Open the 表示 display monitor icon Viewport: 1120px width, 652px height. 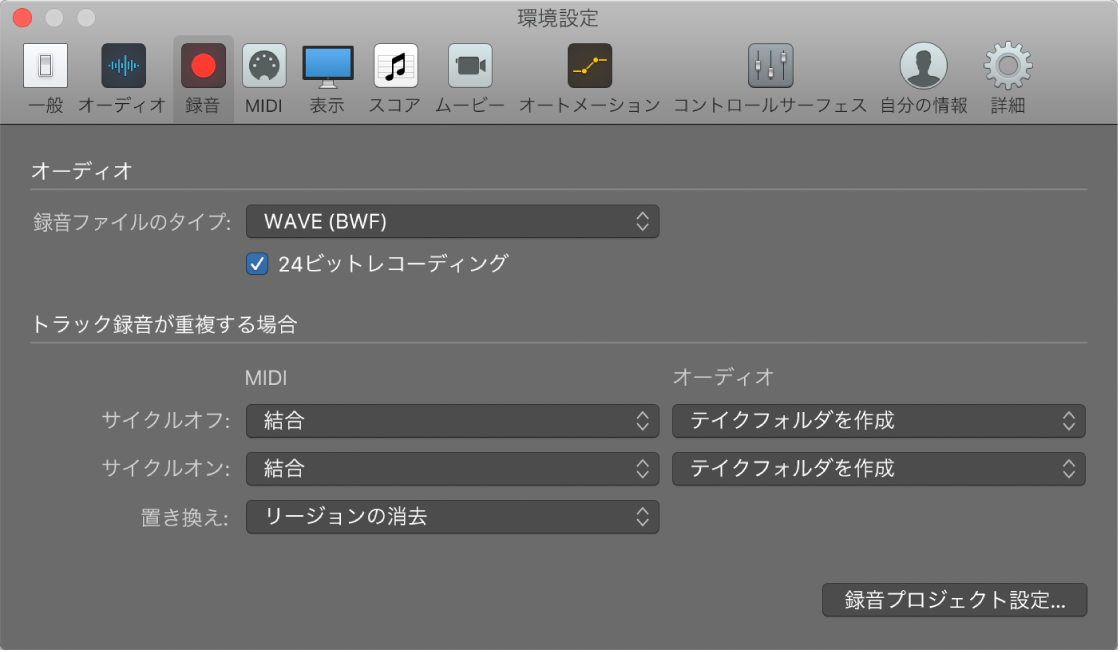[x=327, y=66]
